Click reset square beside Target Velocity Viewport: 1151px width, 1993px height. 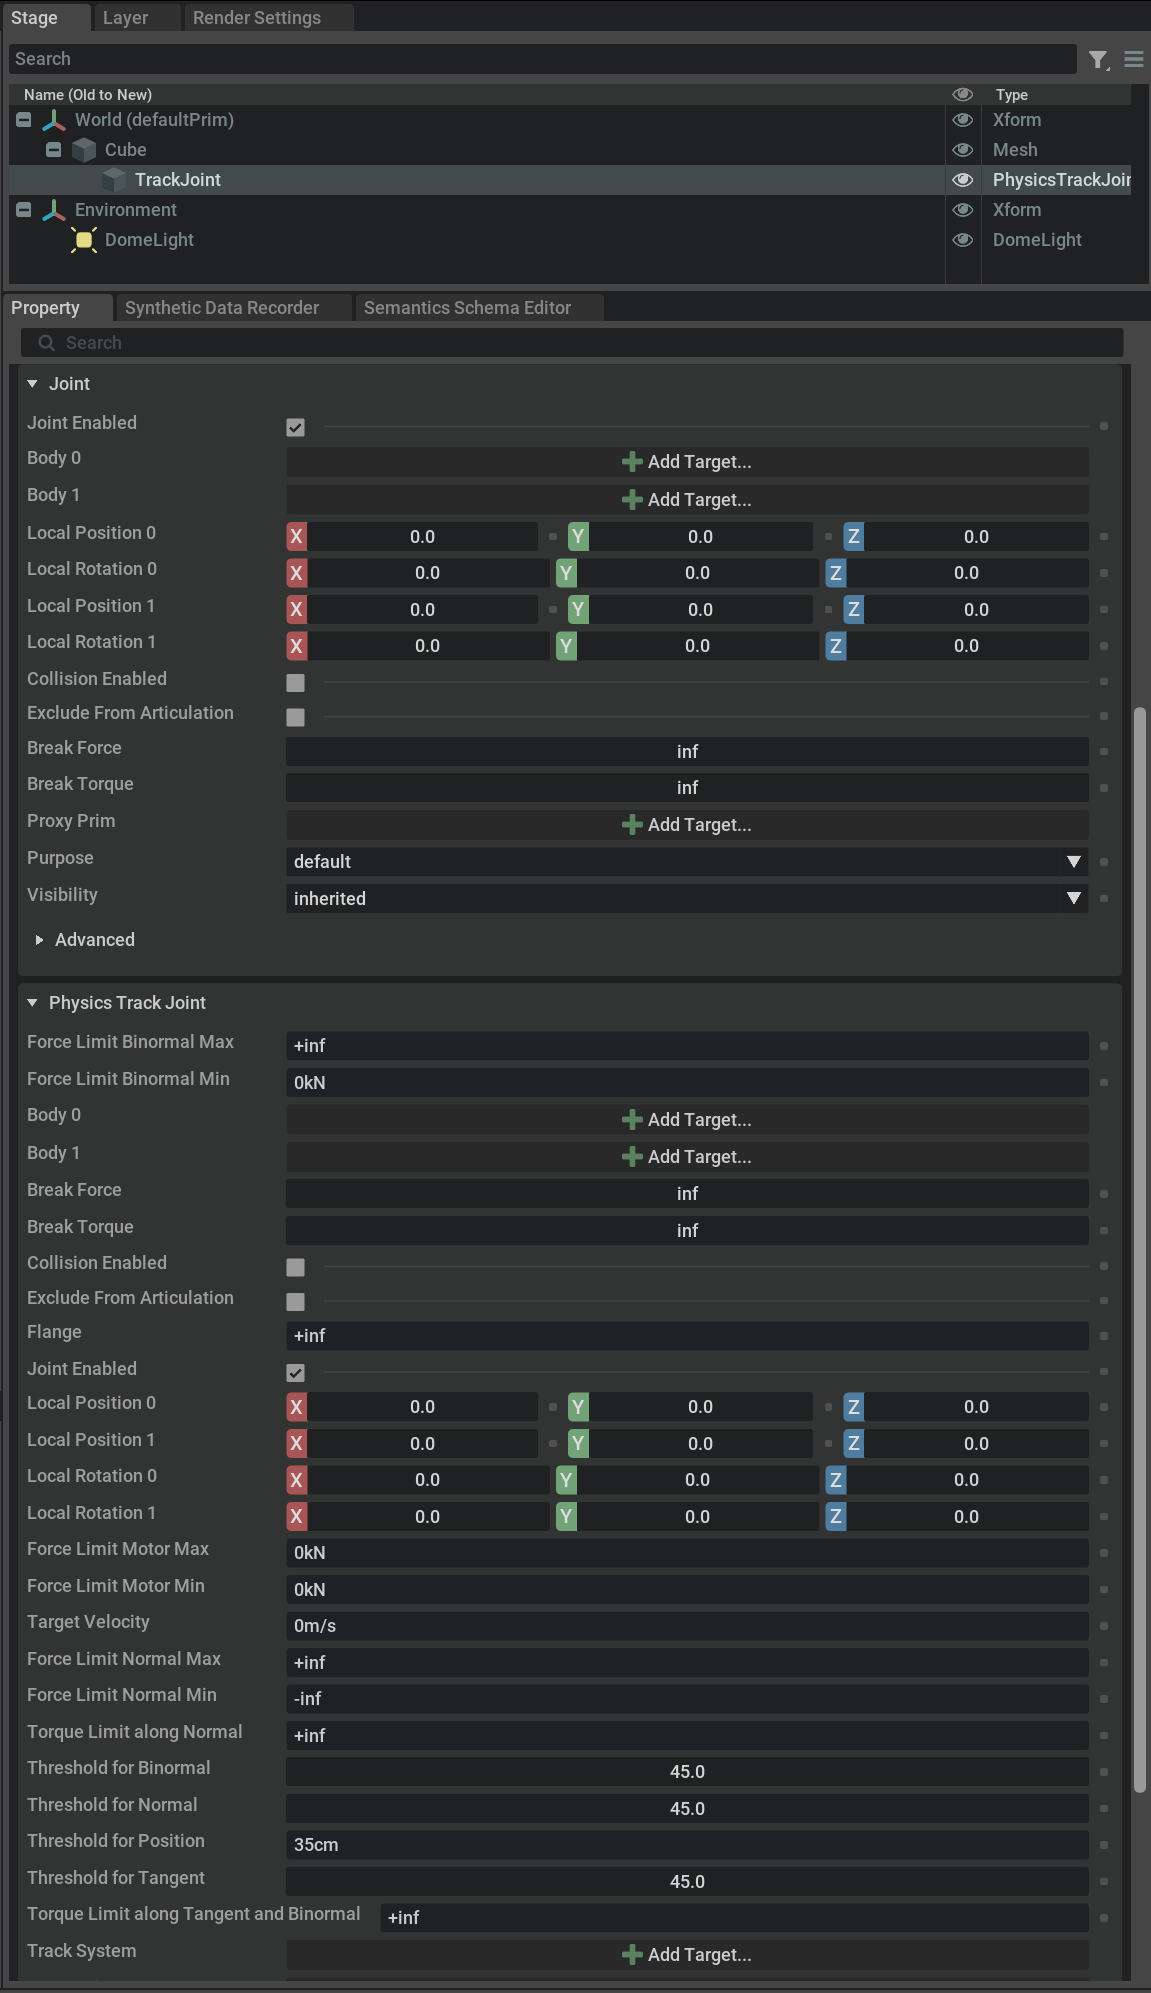point(1104,1626)
